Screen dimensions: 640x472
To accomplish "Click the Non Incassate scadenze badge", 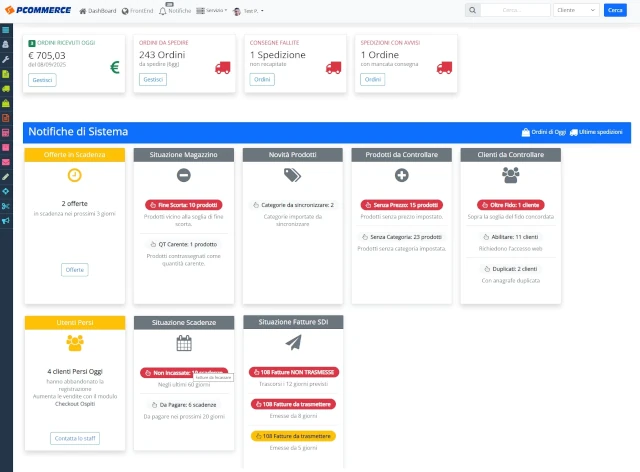I will pos(184,373).
